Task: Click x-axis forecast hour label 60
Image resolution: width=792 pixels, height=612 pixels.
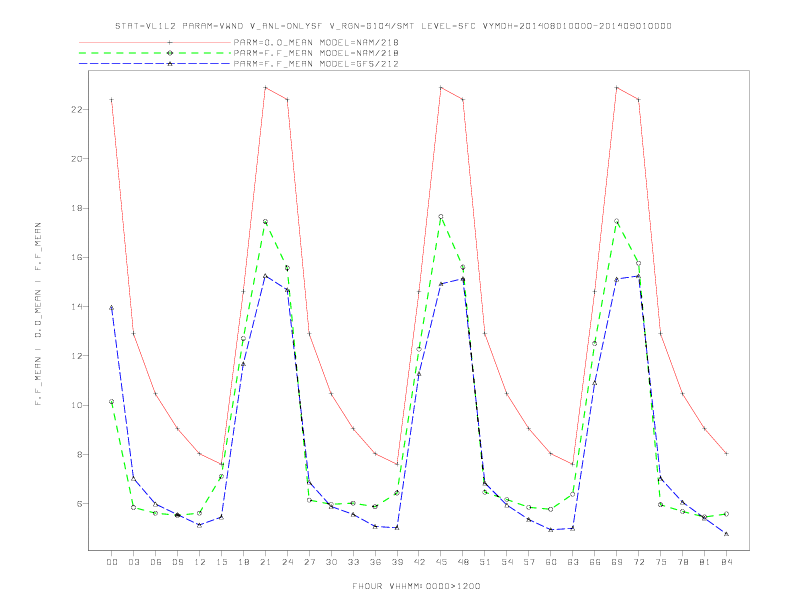Action: pos(551,562)
